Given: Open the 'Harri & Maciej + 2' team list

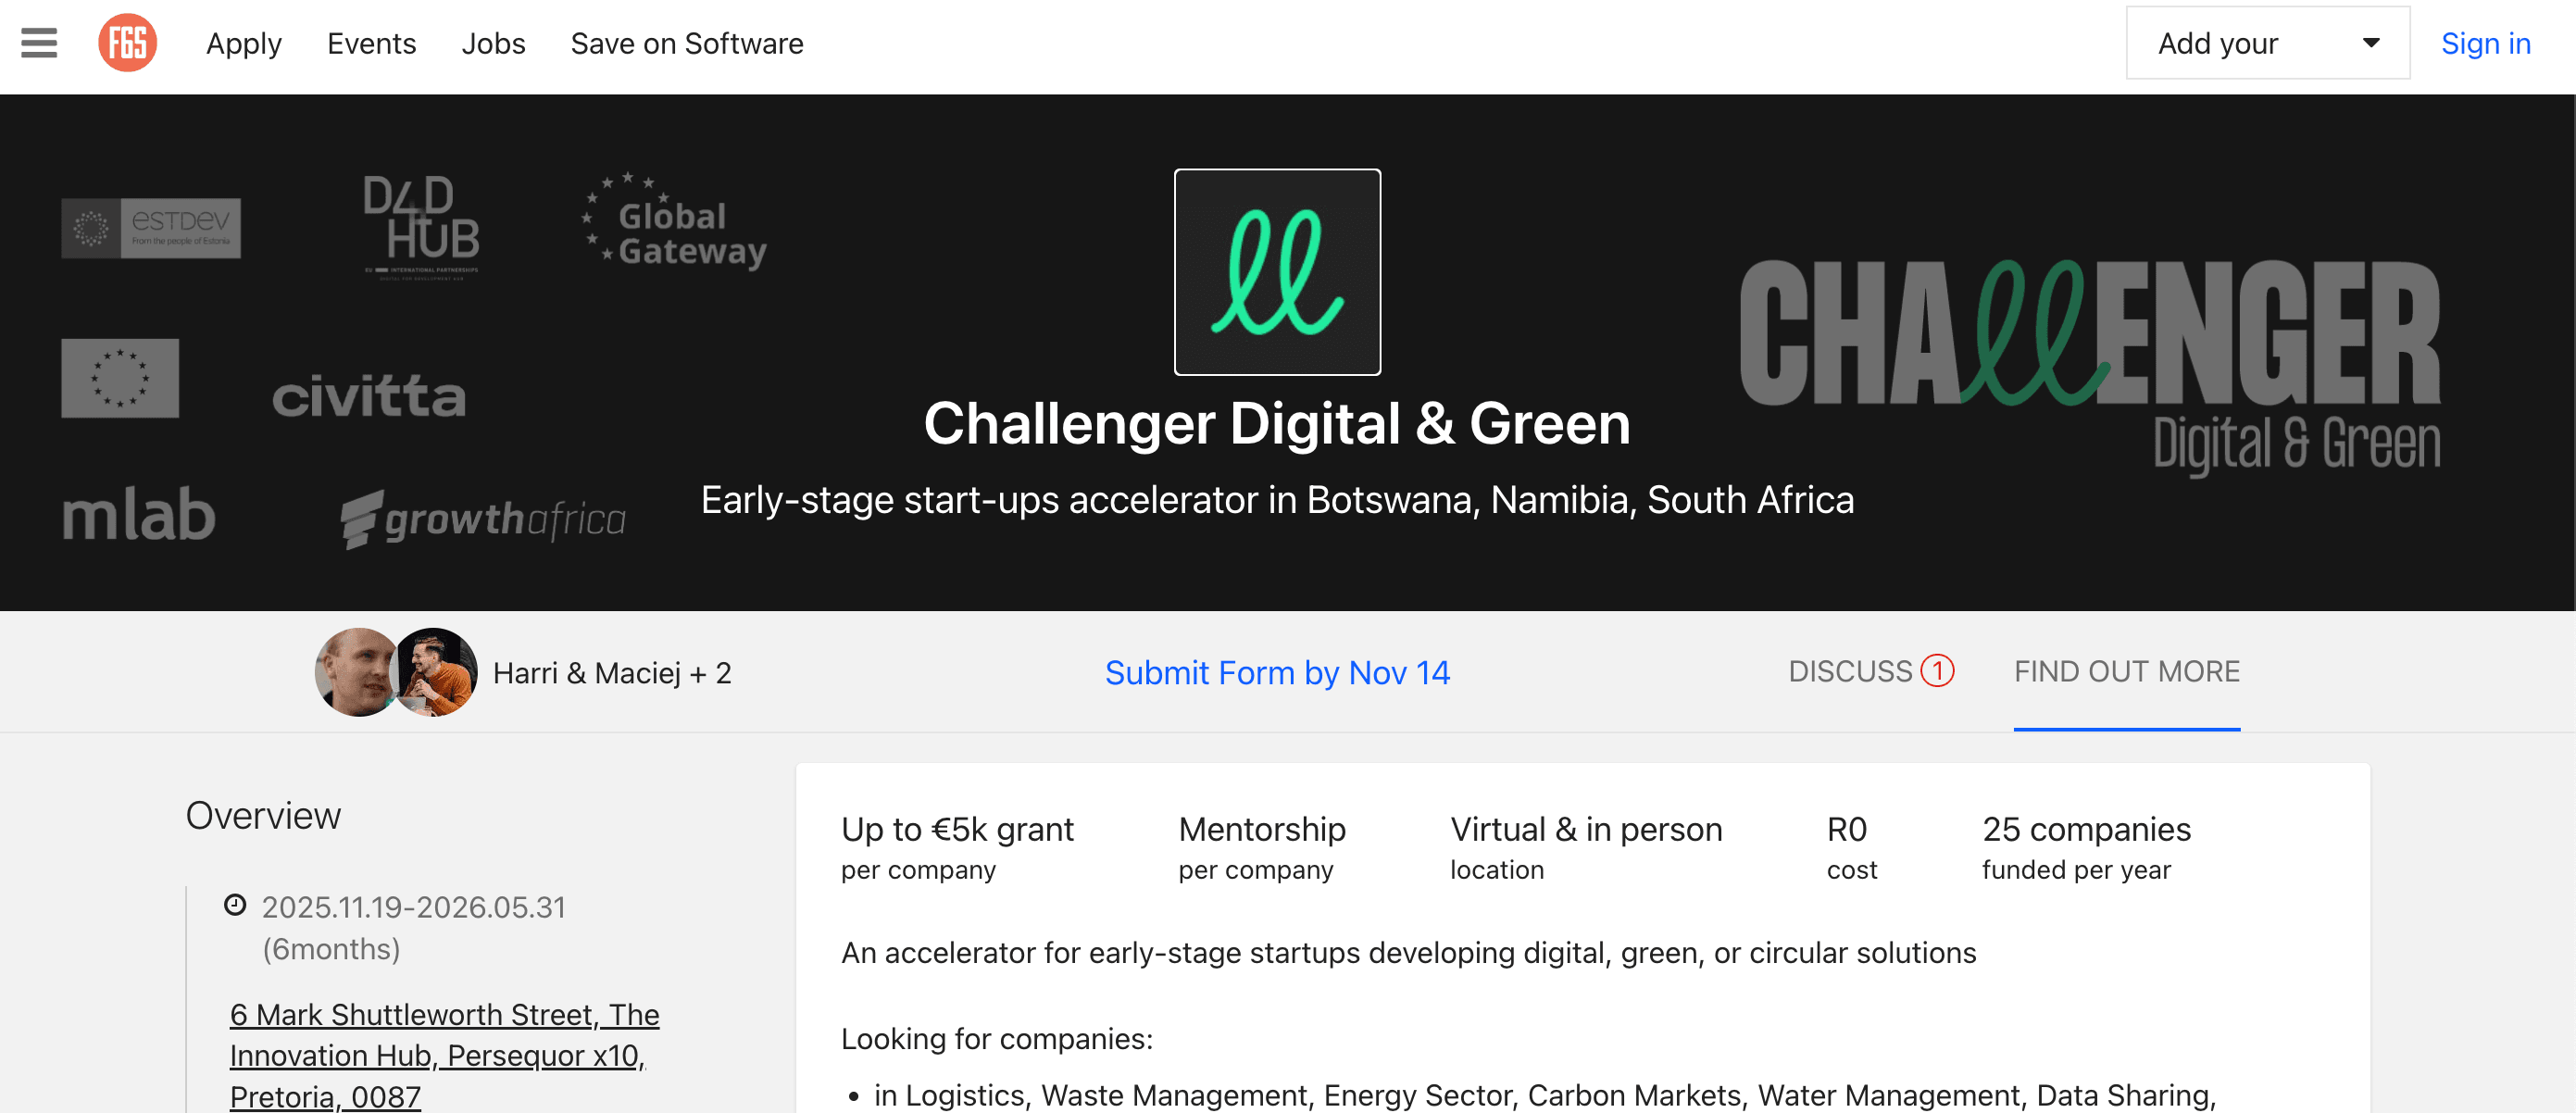Looking at the screenshot, I should point(613,672).
